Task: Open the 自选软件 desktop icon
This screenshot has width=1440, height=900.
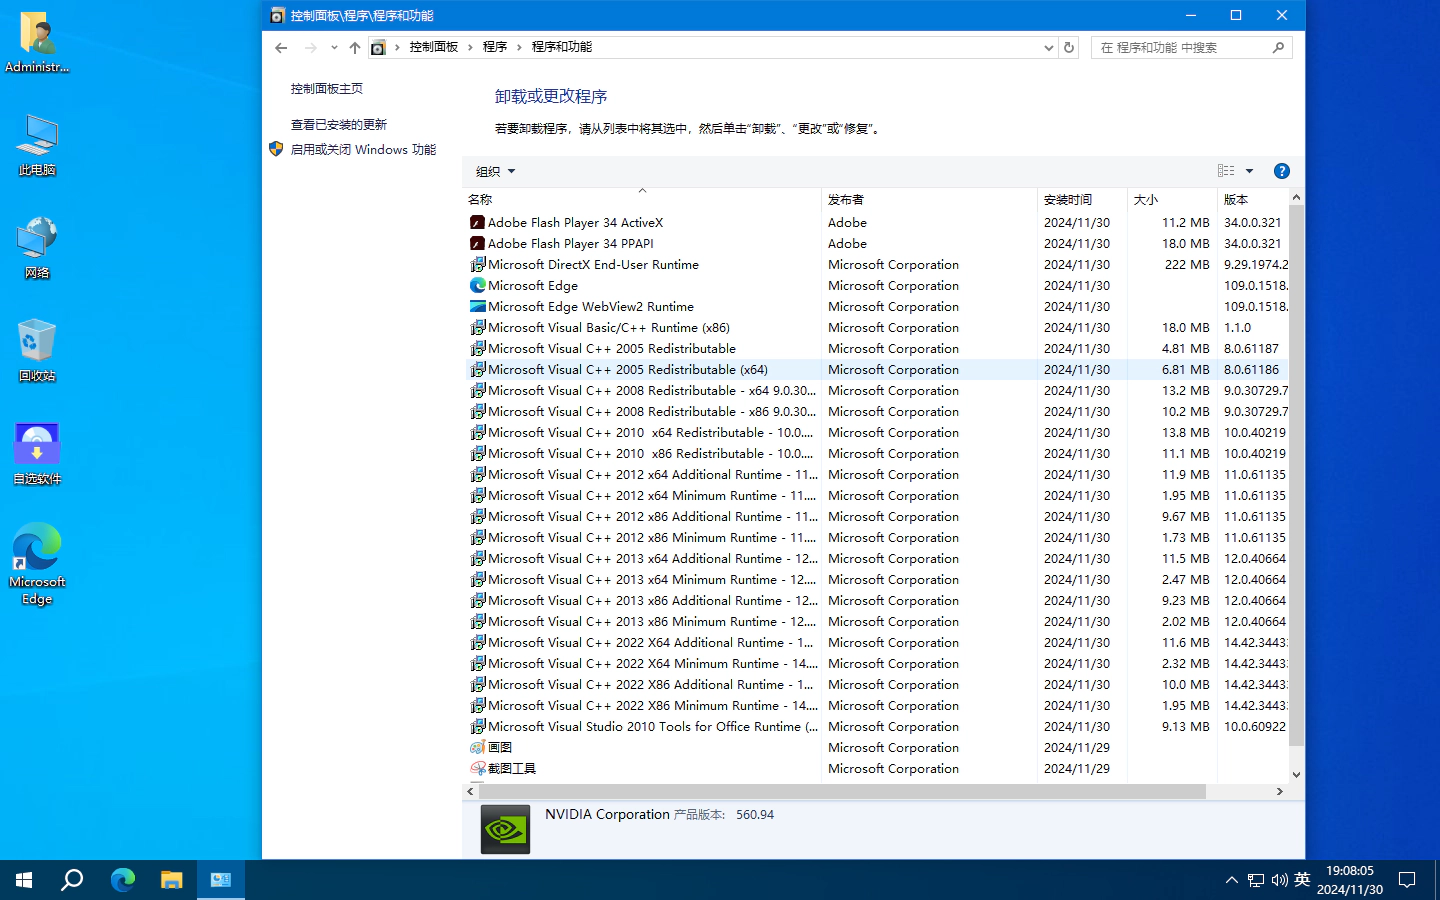Action: click(x=37, y=454)
